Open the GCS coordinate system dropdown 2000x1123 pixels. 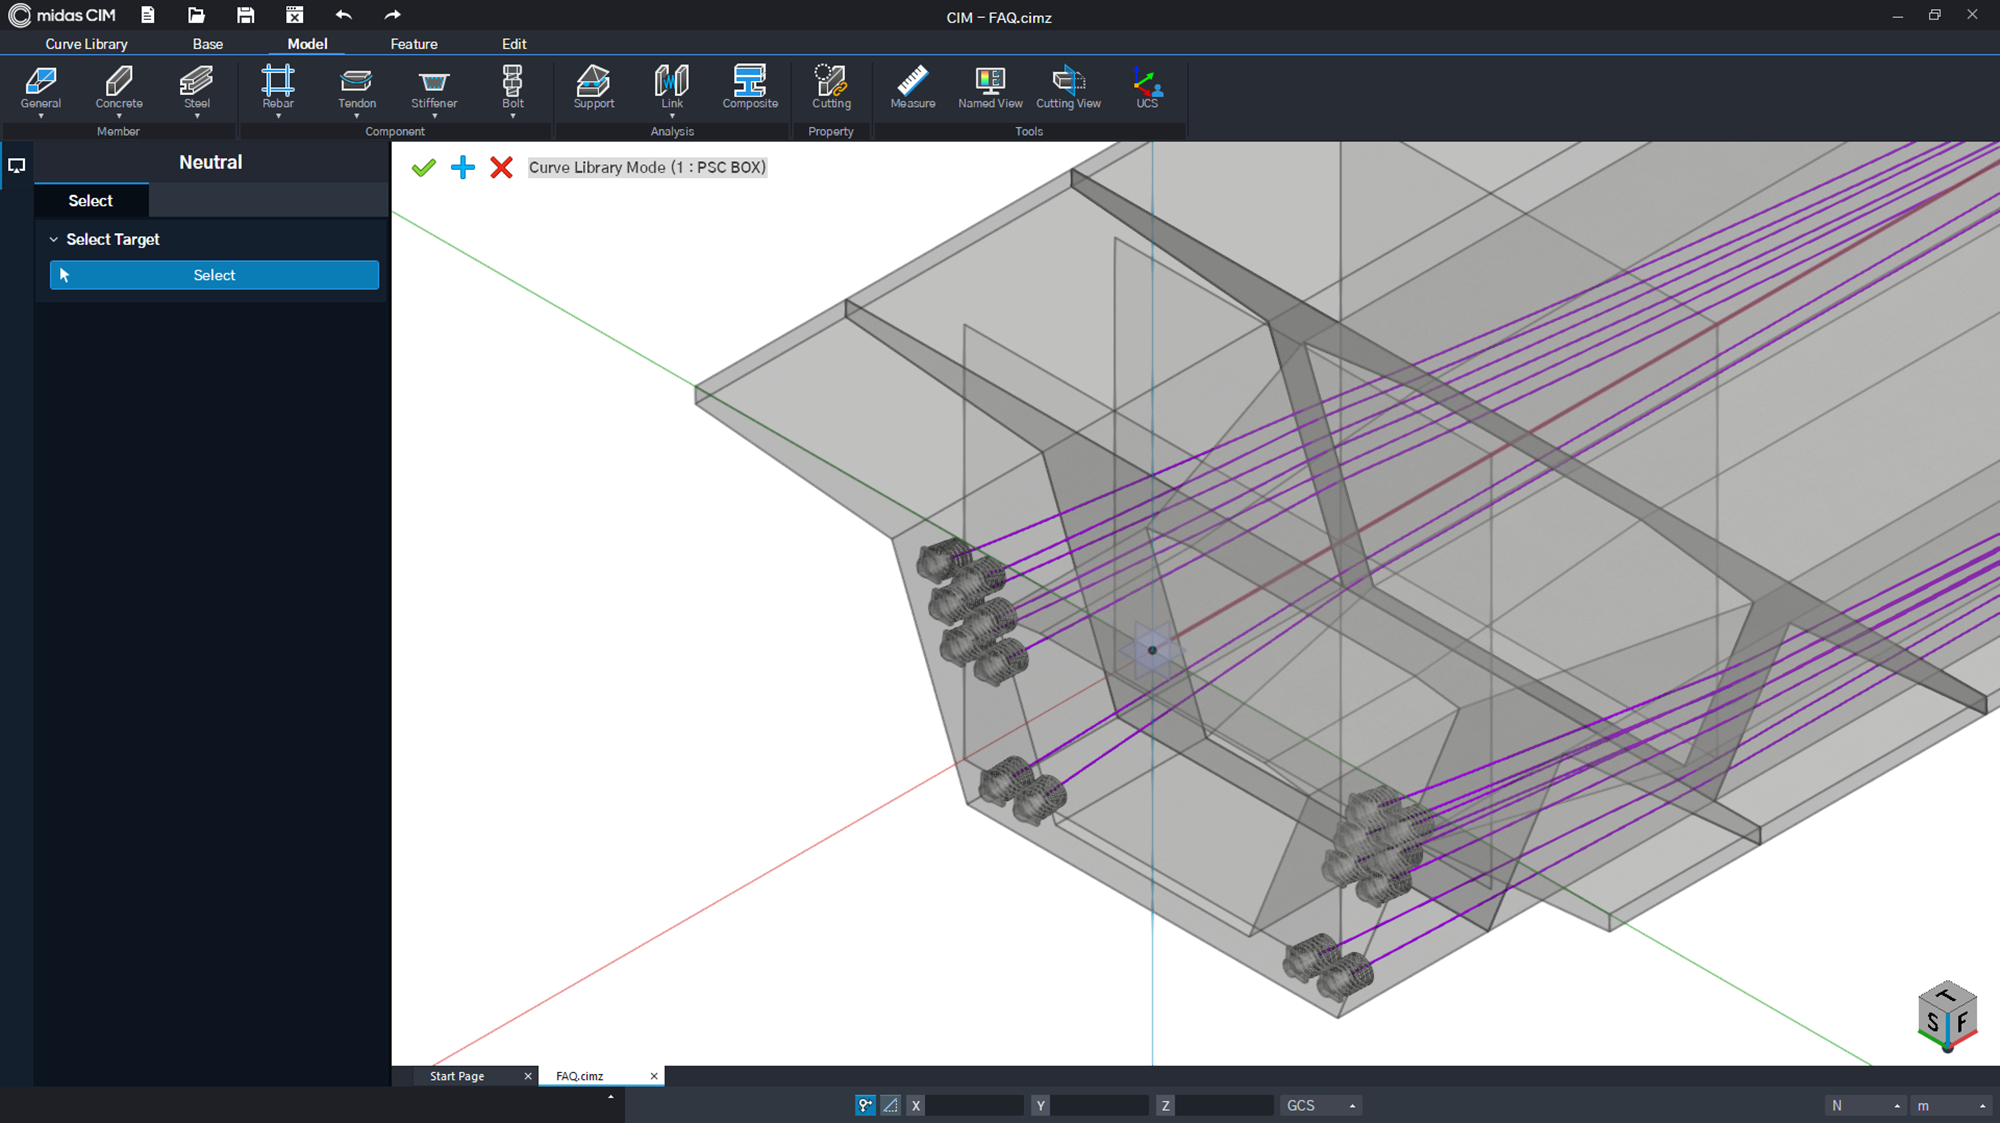[x=1319, y=1105]
